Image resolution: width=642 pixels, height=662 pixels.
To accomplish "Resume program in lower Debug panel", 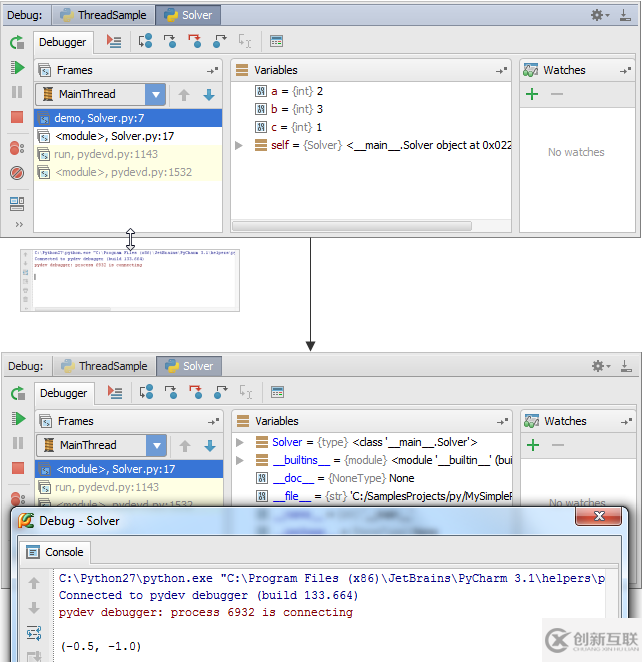I will [x=18, y=418].
